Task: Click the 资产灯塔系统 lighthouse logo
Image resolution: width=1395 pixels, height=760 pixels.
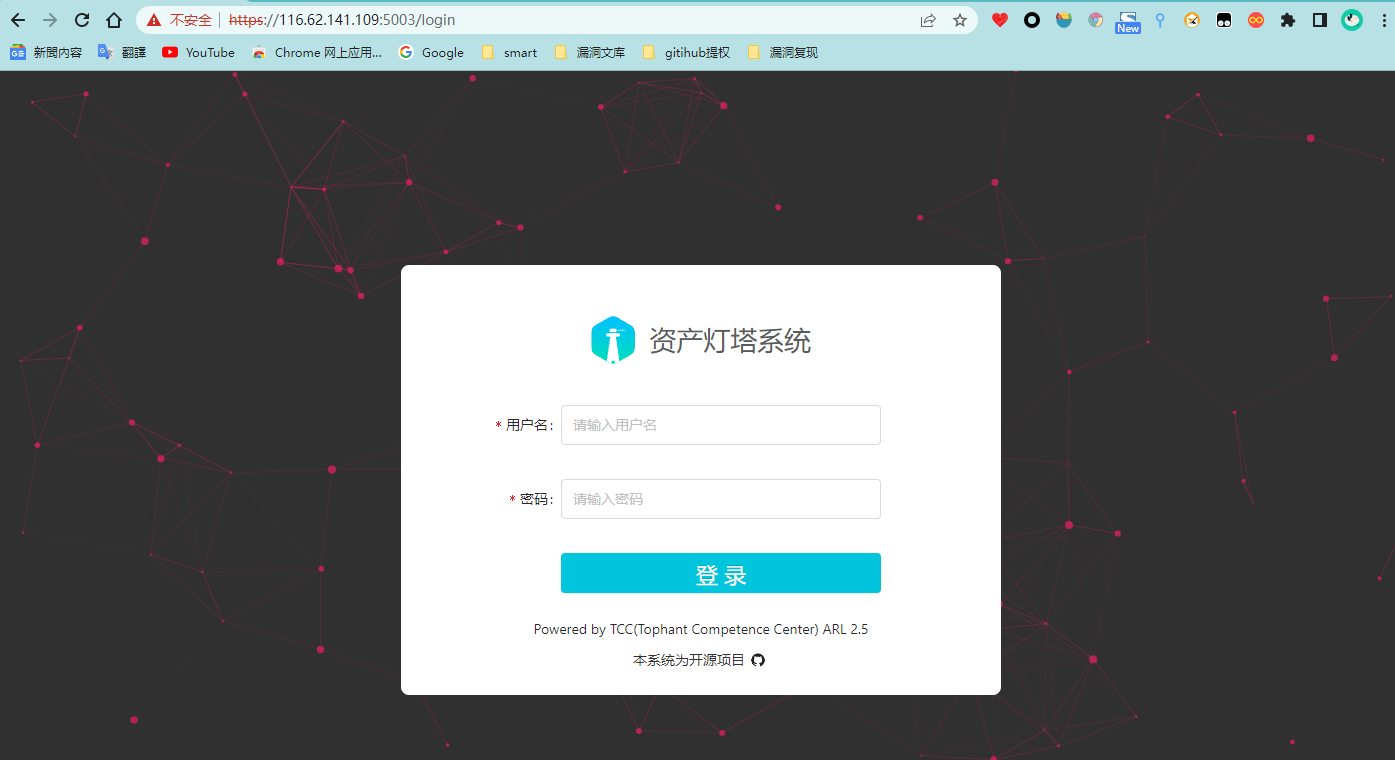Action: click(613, 340)
